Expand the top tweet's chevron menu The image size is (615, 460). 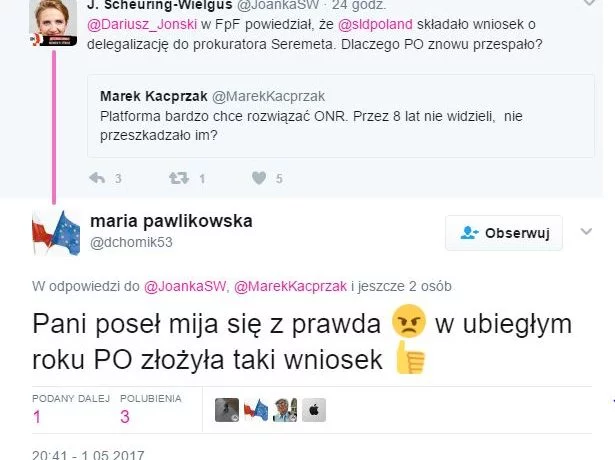point(590,3)
